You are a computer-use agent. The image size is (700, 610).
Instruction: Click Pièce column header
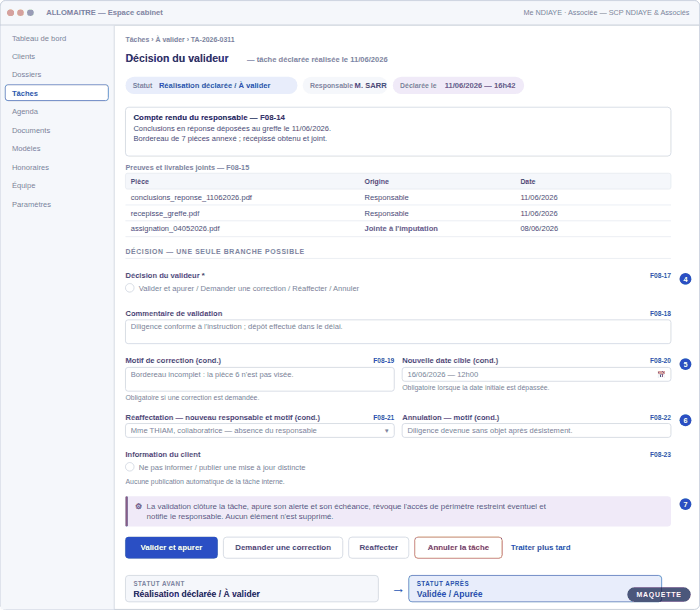(x=140, y=181)
